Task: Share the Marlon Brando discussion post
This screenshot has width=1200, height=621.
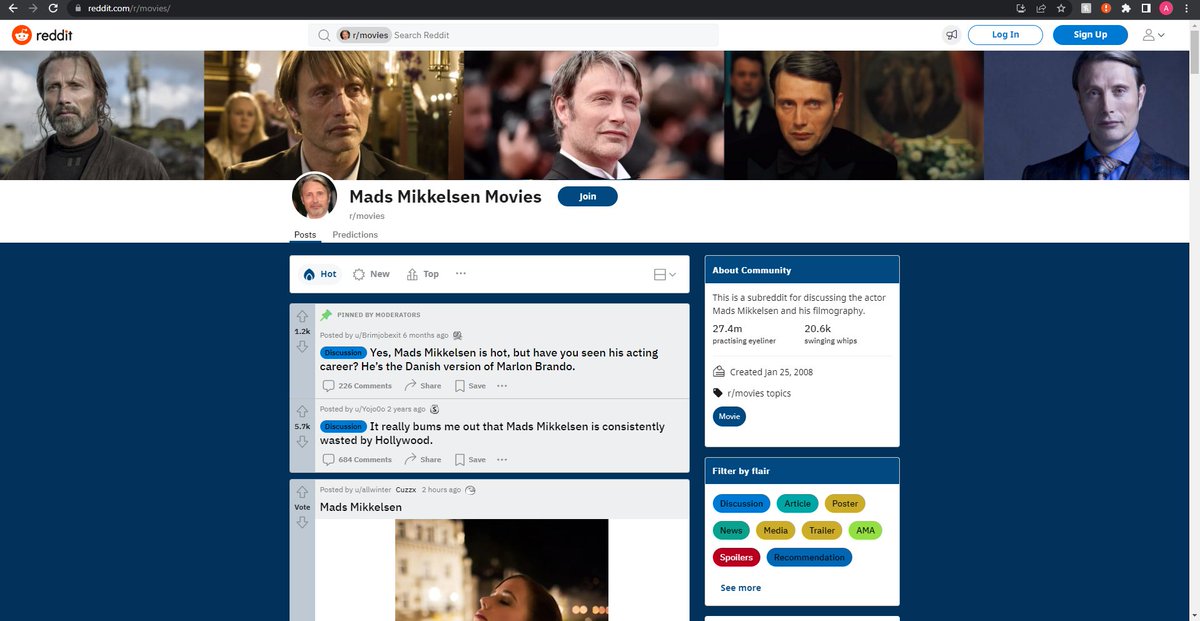Action: coord(423,385)
